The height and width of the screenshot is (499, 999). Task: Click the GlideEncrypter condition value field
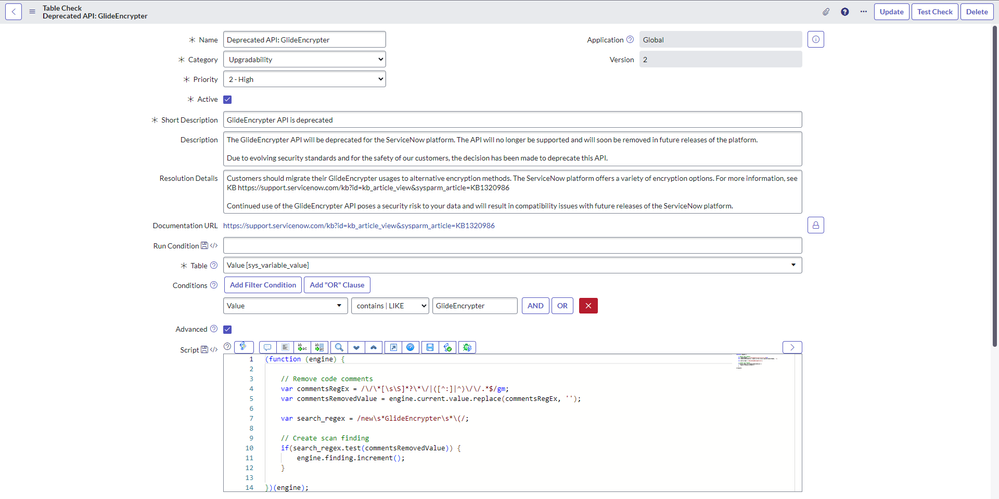475,306
